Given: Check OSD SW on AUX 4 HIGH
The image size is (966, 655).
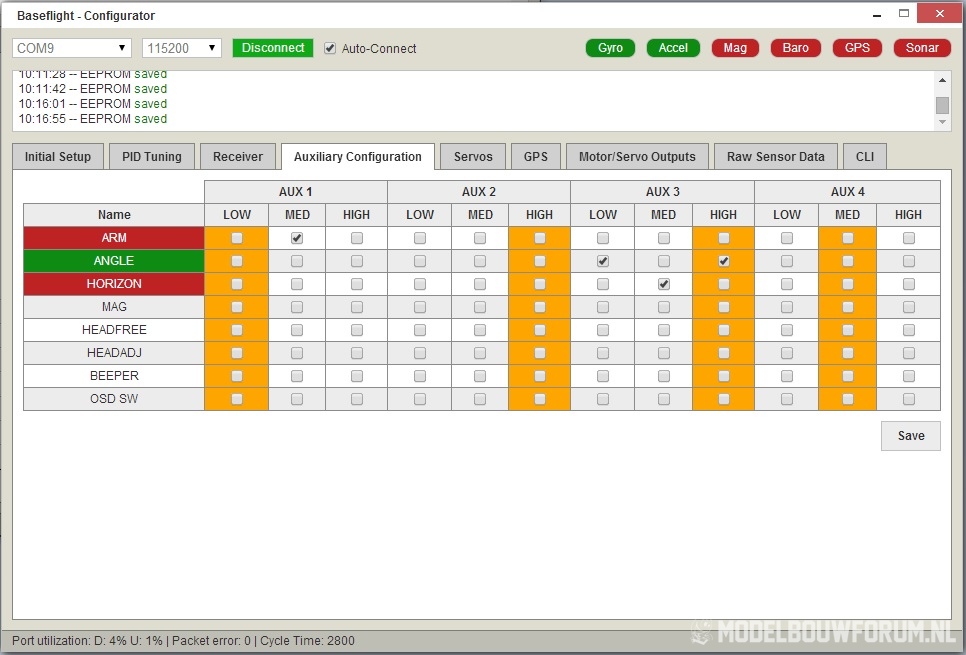Looking at the screenshot, I should click(909, 399).
